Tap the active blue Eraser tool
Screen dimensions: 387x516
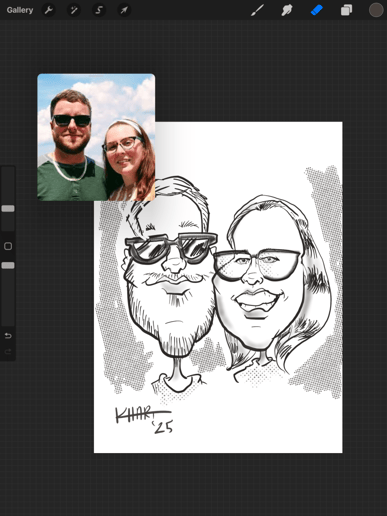tap(317, 10)
